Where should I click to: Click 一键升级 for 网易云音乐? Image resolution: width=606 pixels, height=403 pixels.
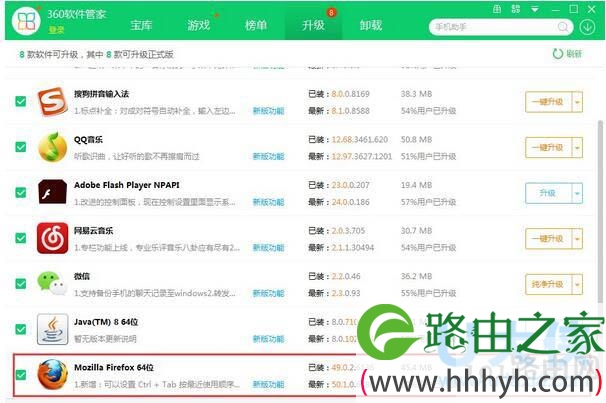(548, 239)
